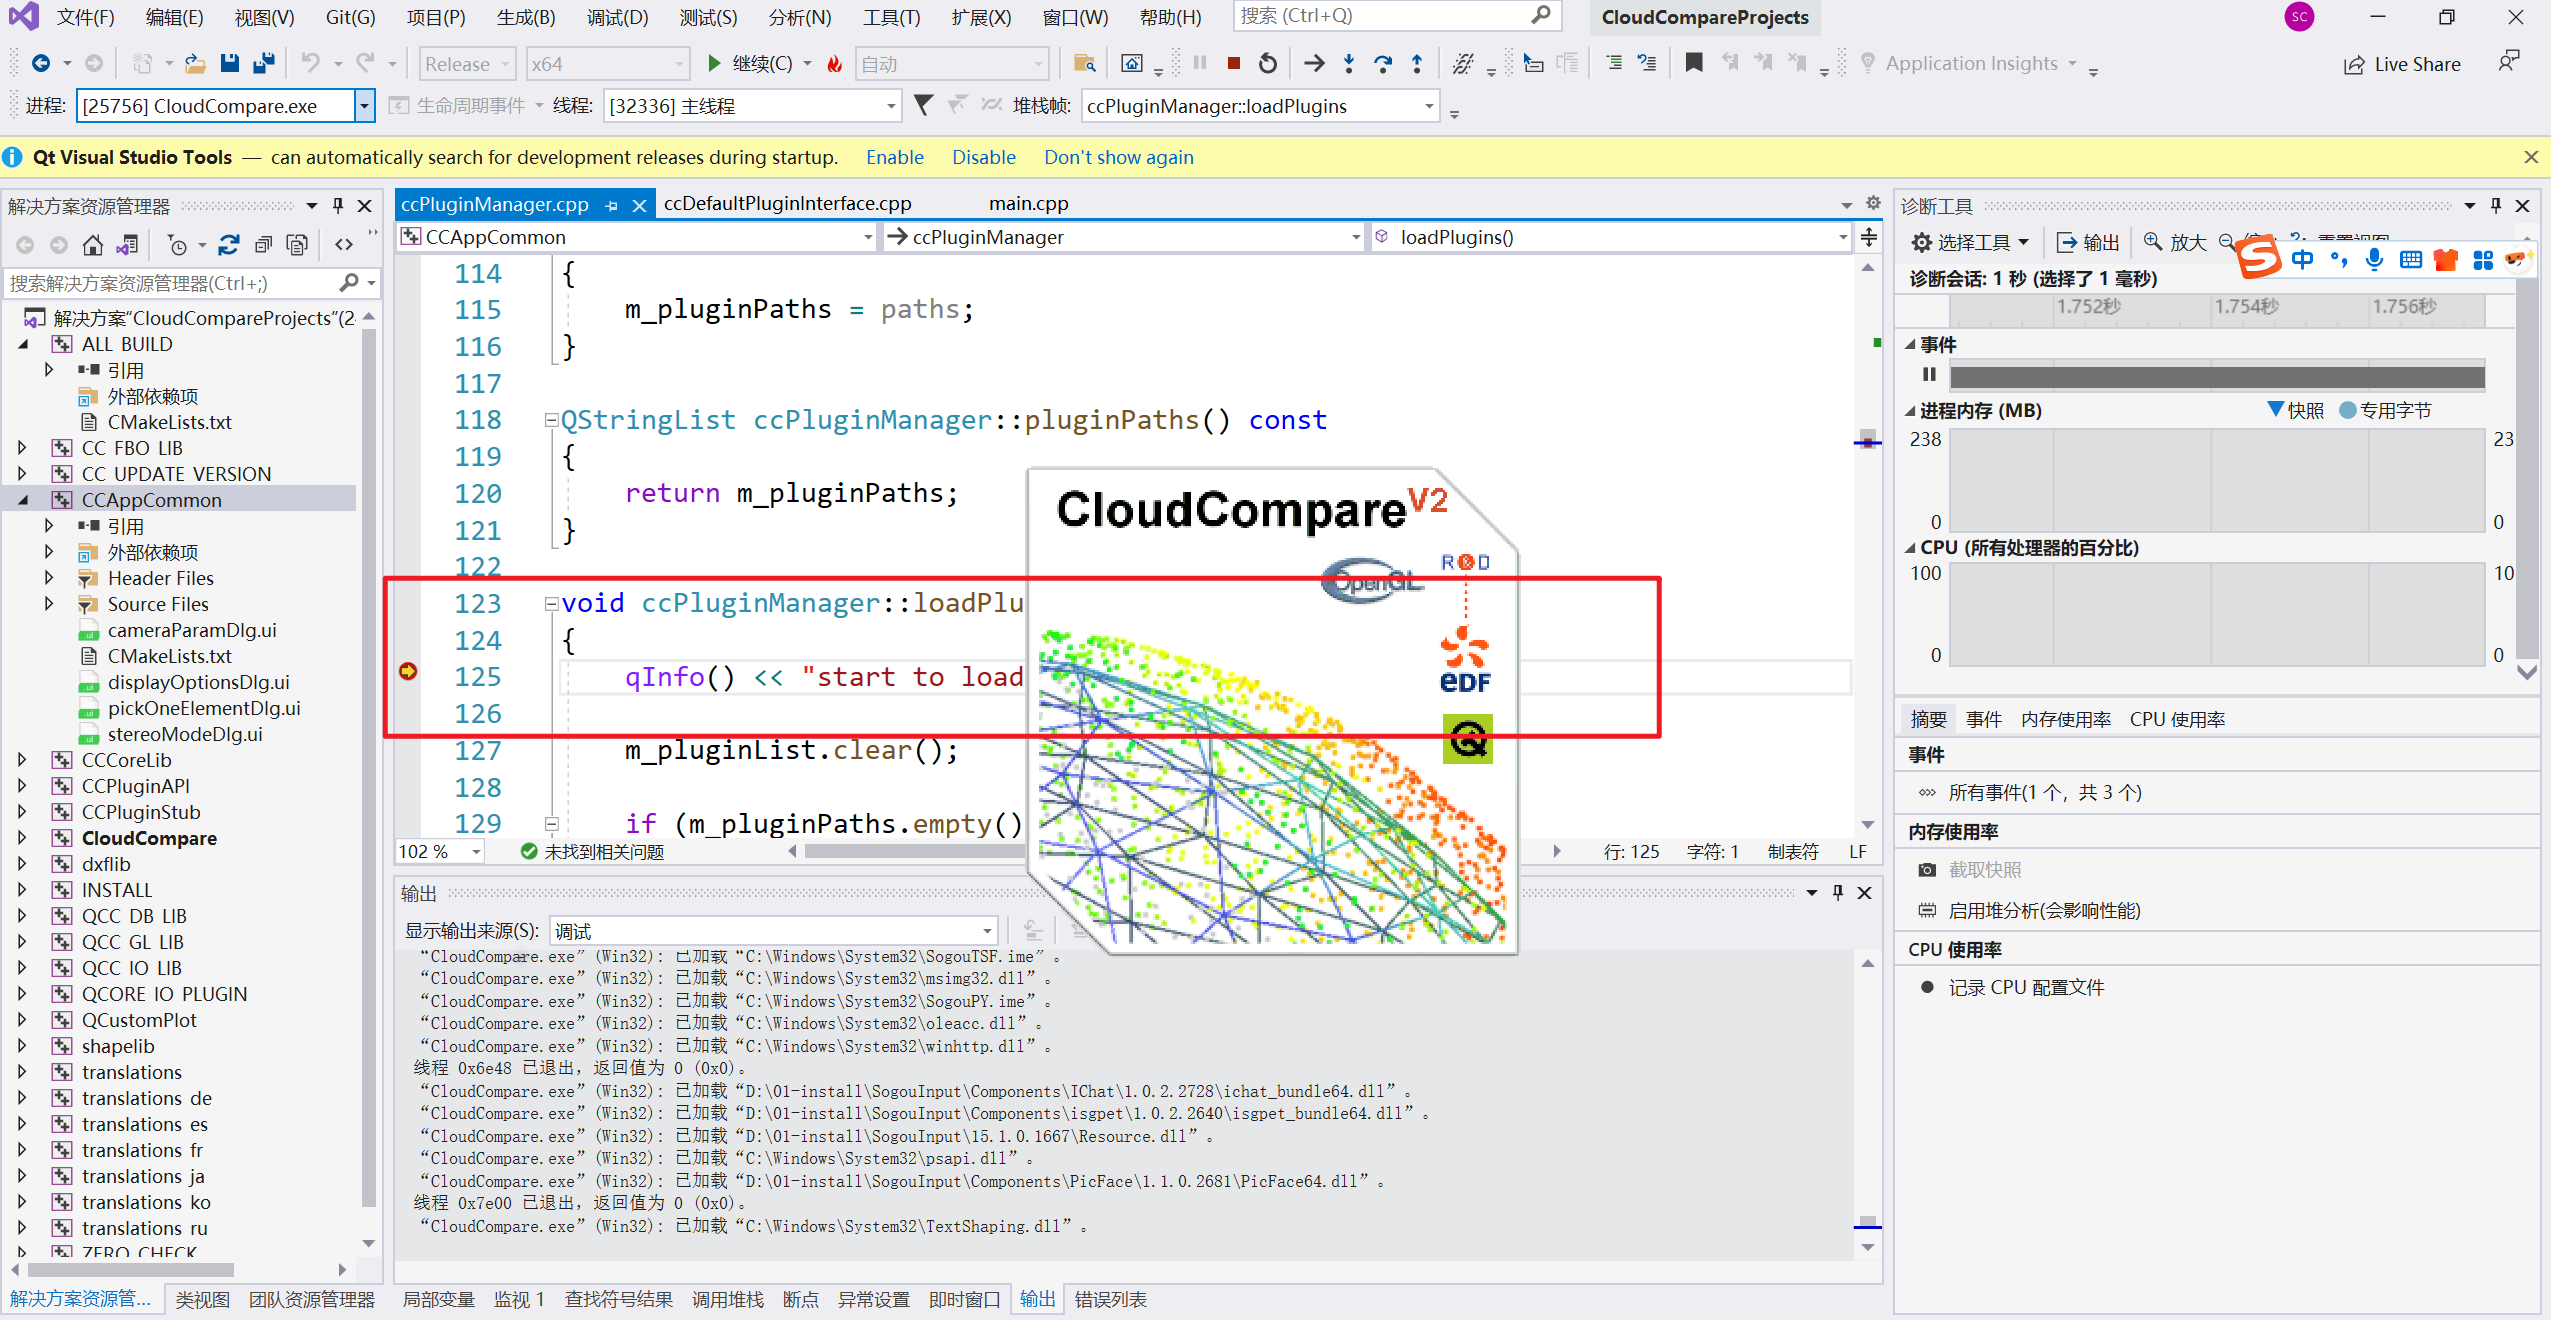Open the 工具(T) Tools menu
The image size is (2551, 1320).
click(892, 17)
